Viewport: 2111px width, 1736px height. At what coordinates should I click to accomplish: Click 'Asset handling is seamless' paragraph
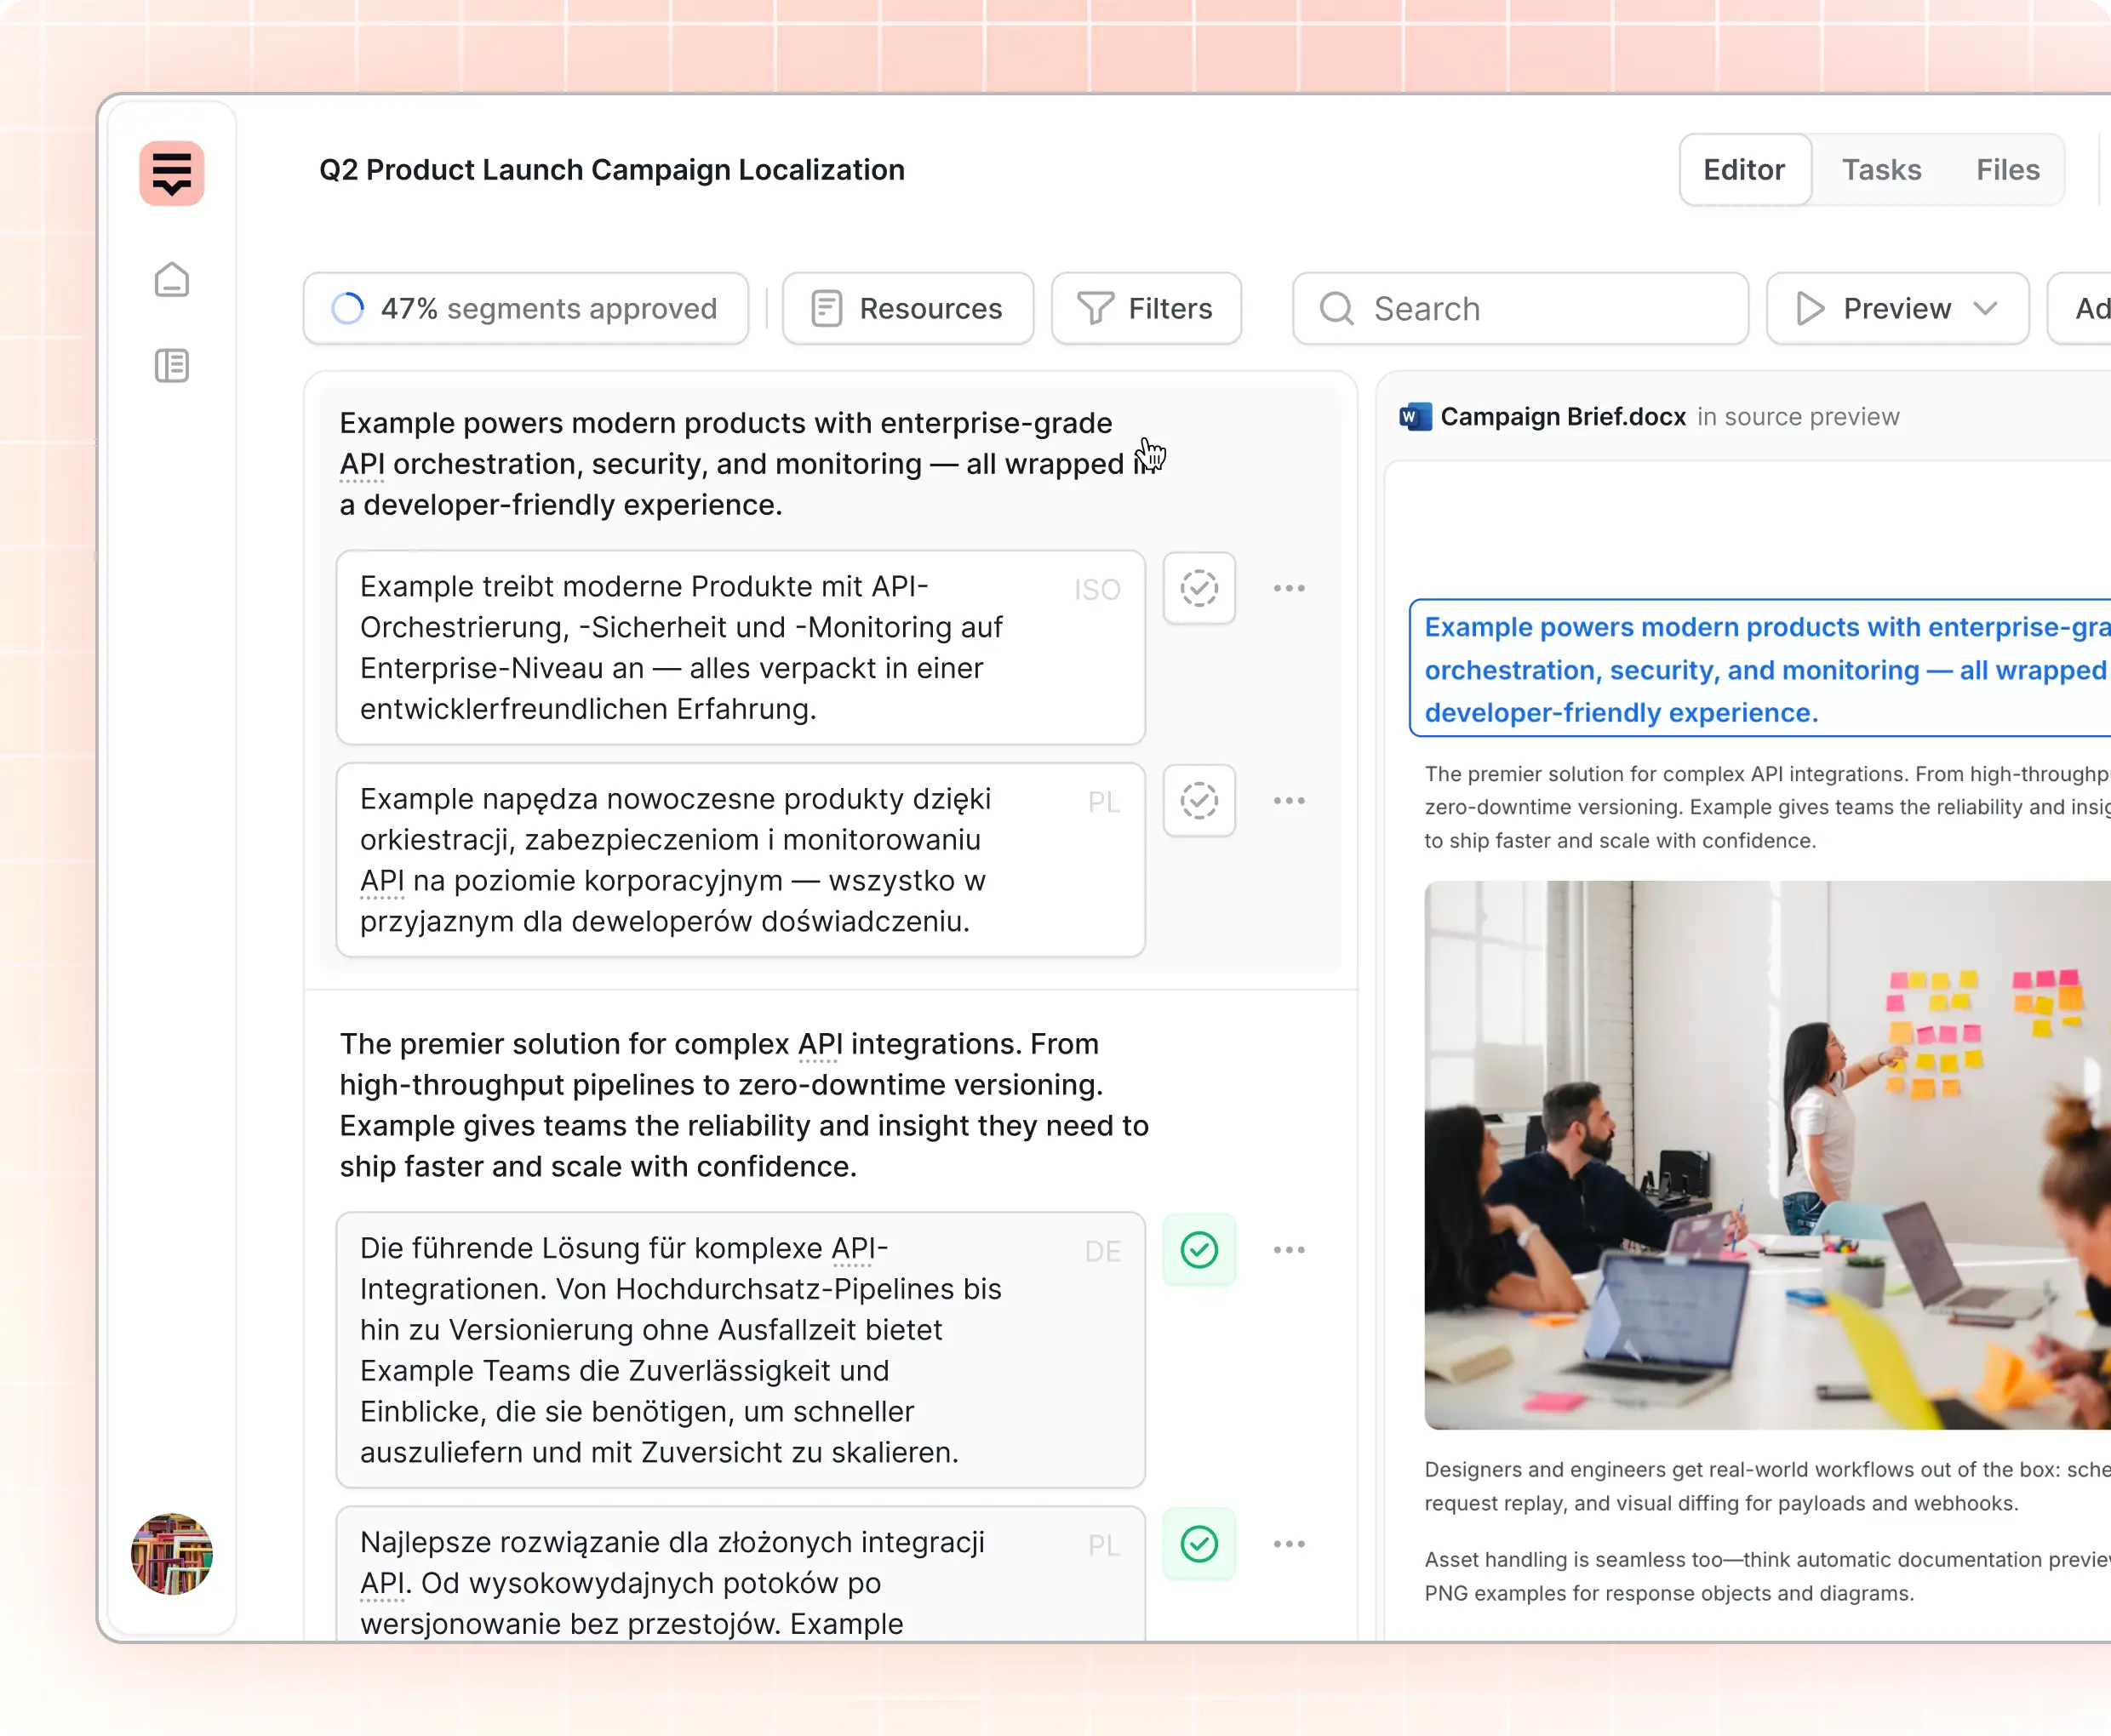click(1767, 1576)
